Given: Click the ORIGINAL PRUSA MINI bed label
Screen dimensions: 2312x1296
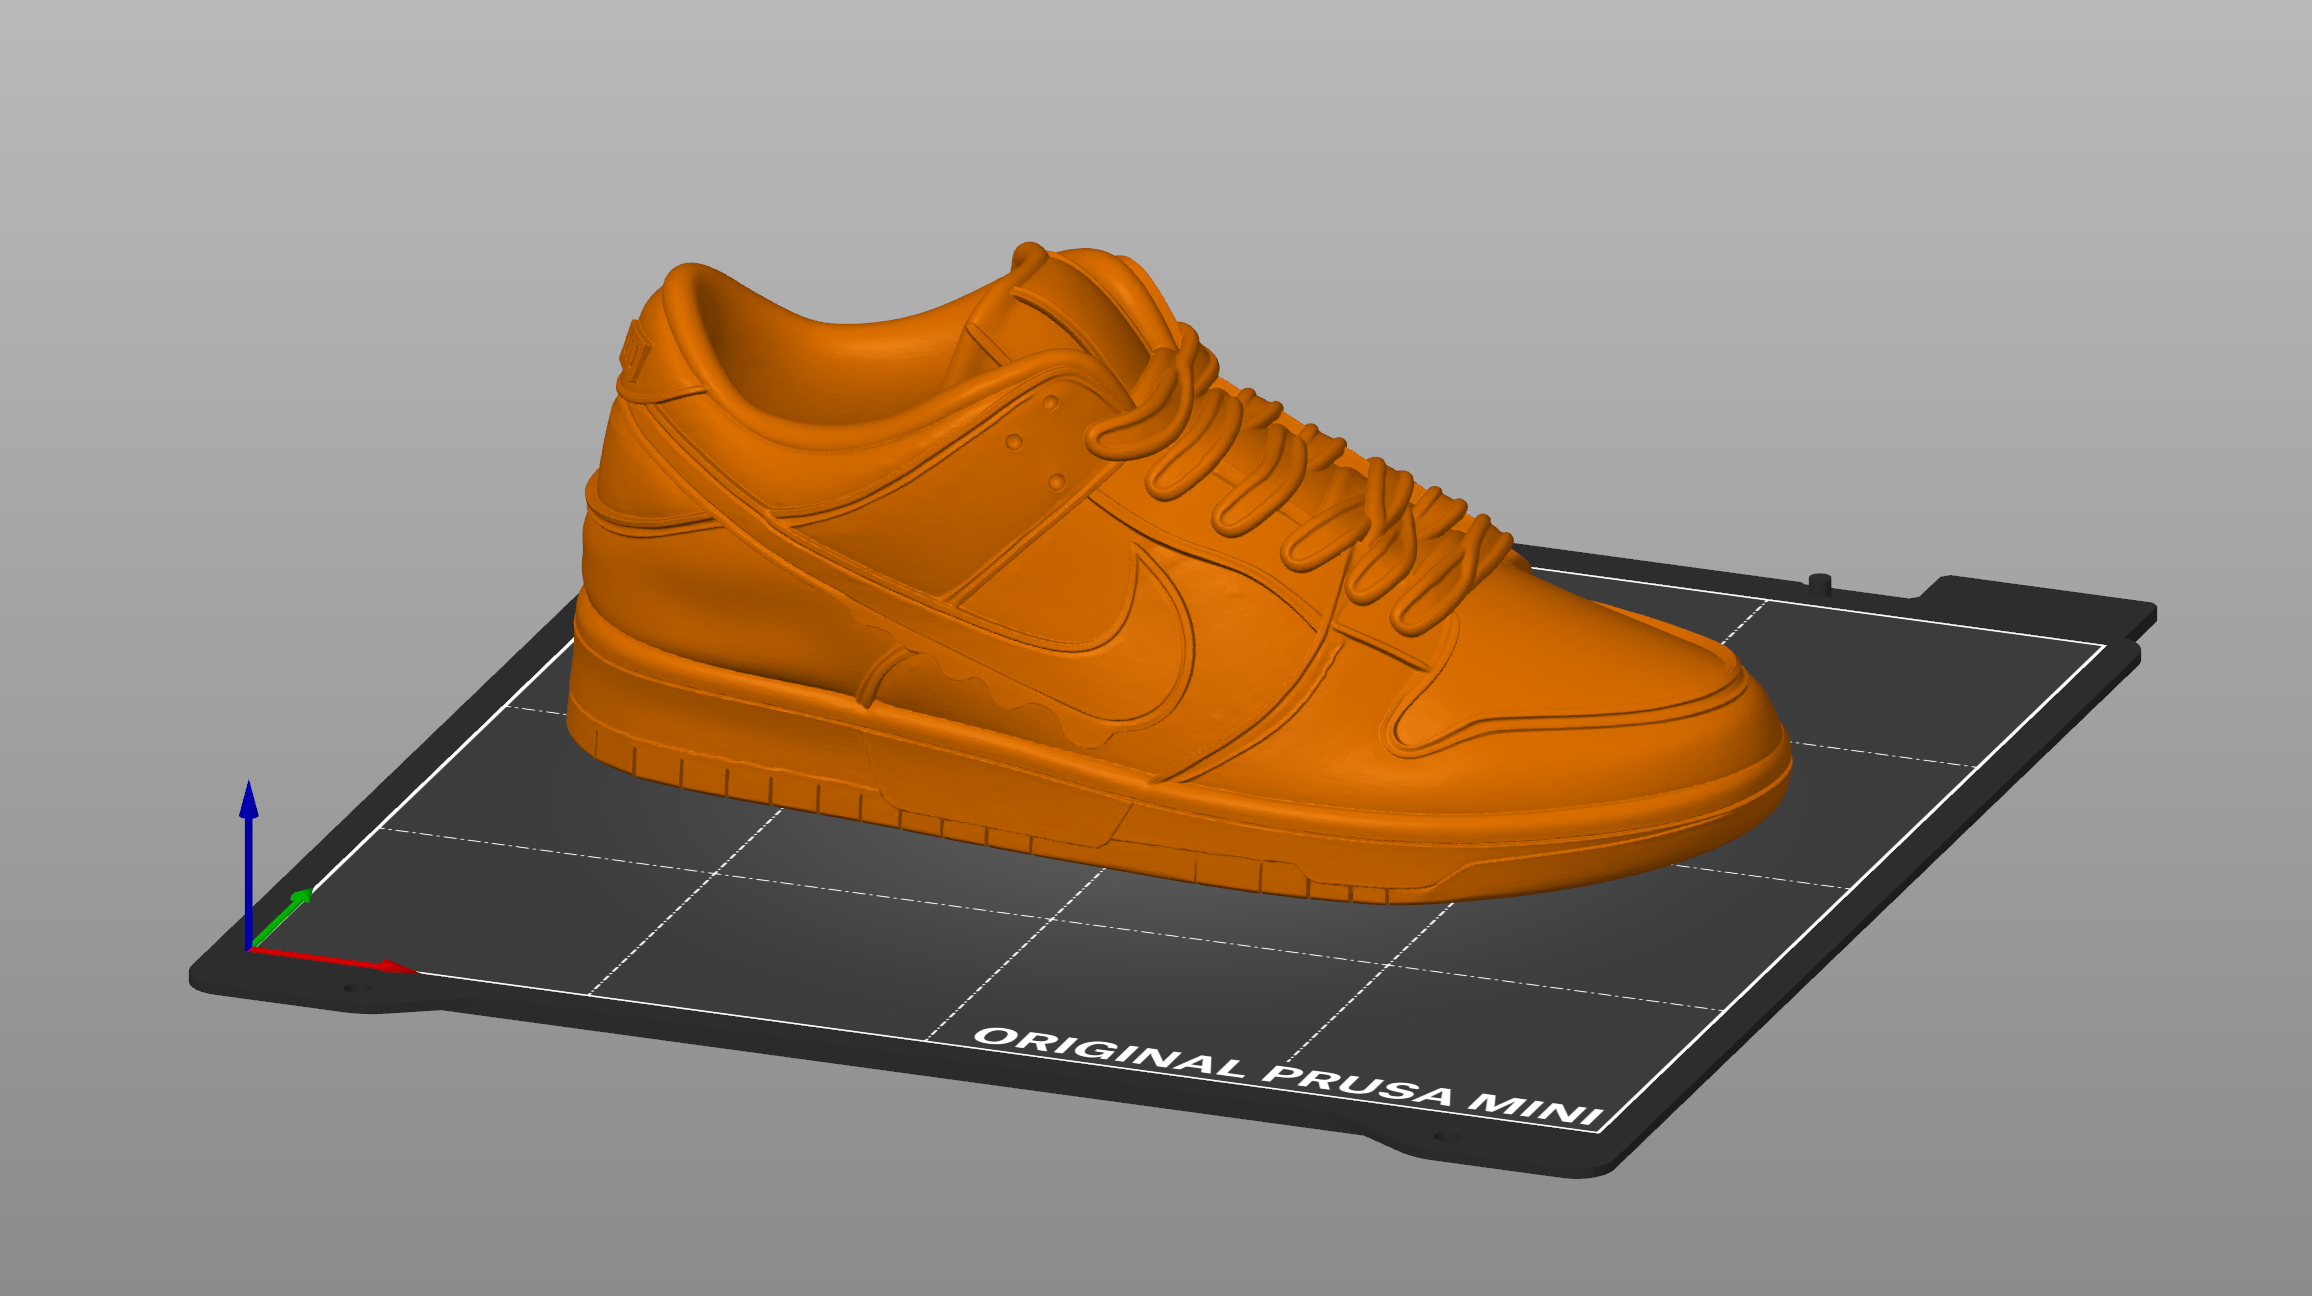Looking at the screenshot, I should pos(1290,1077).
